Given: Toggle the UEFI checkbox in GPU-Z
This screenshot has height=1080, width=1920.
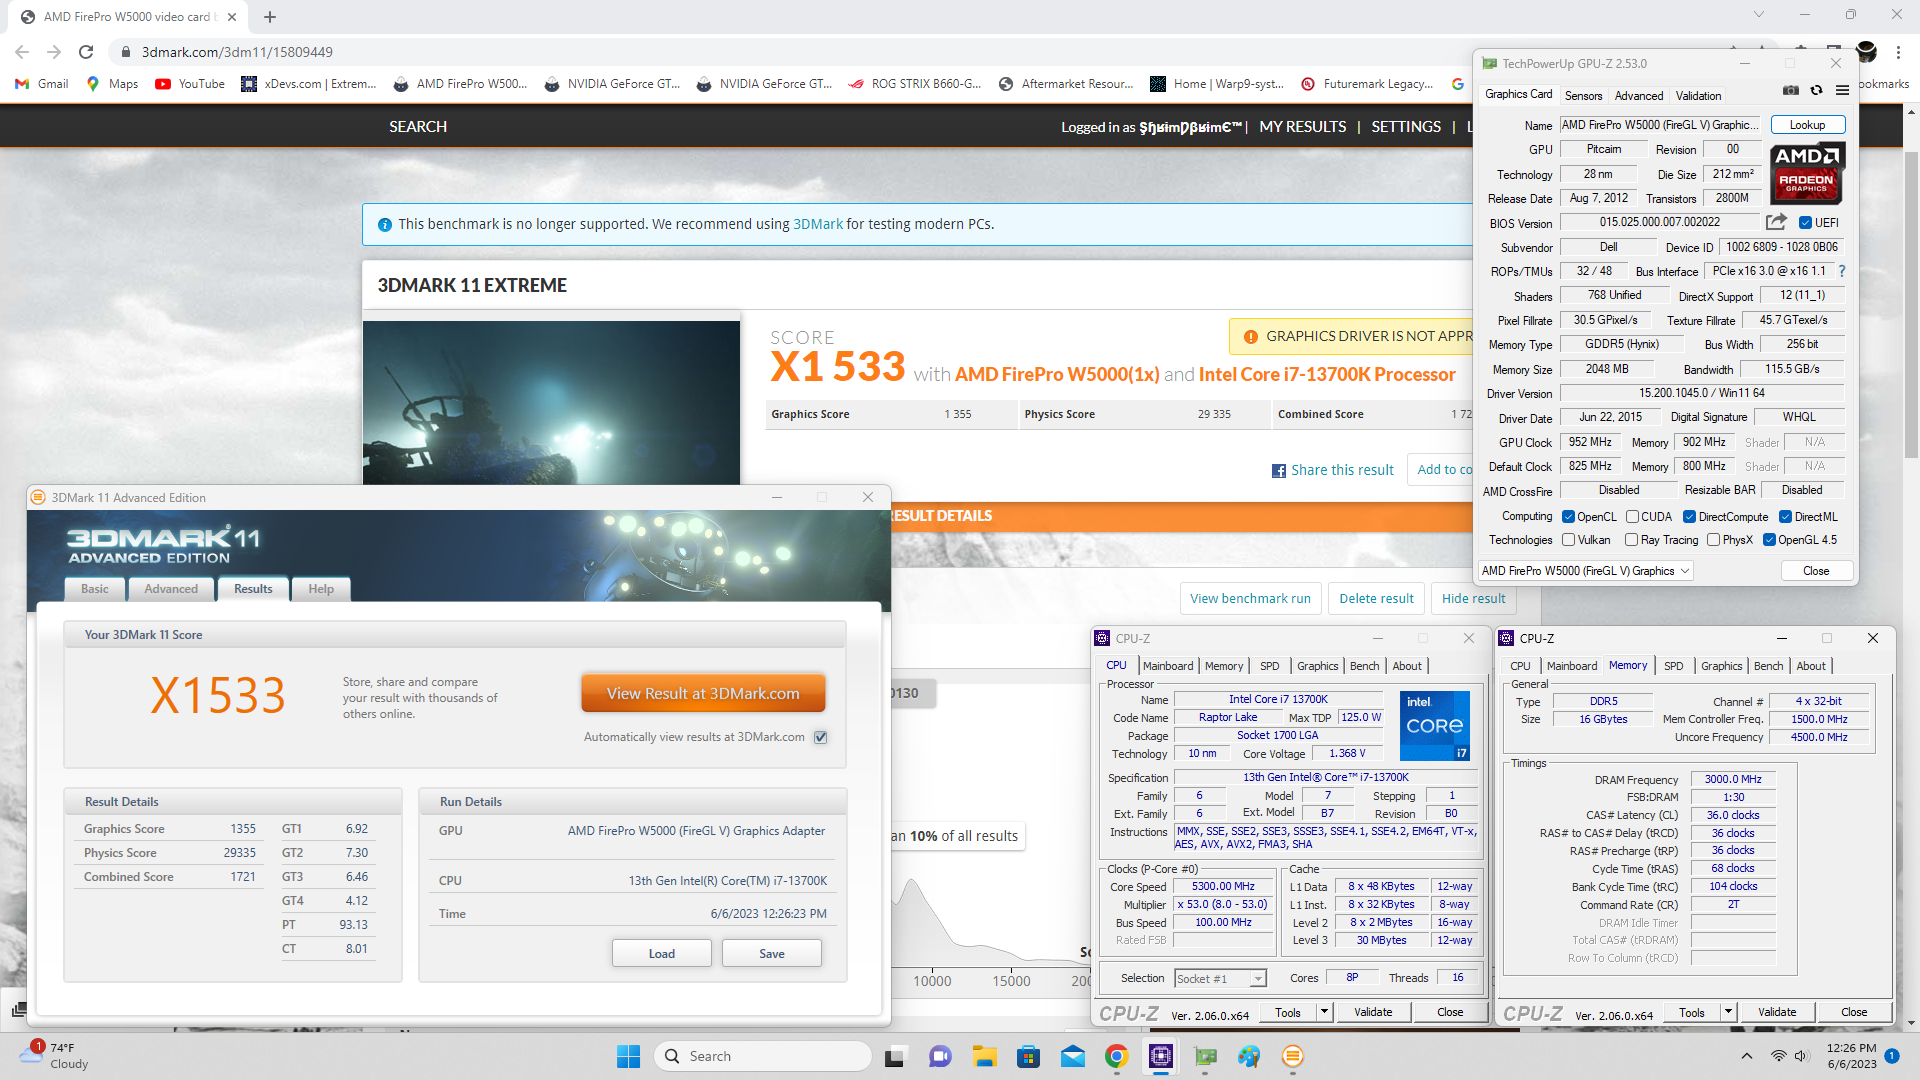Looking at the screenshot, I should (1805, 222).
